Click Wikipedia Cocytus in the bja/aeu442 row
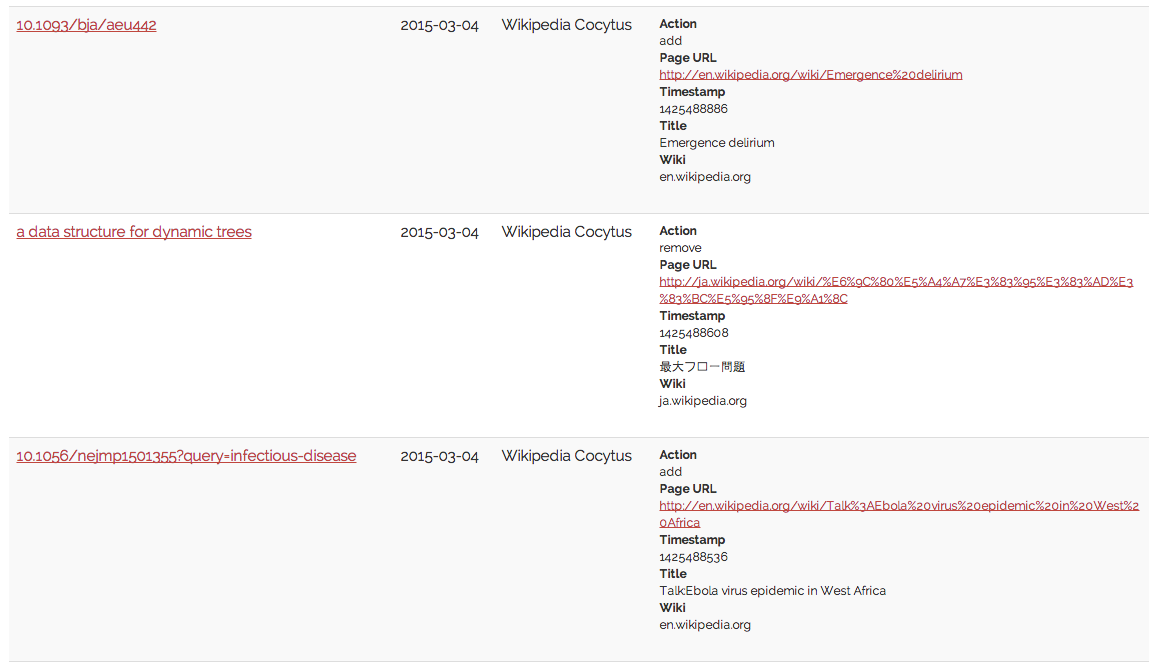This screenshot has width=1159, height=667. [x=566, y=25]
